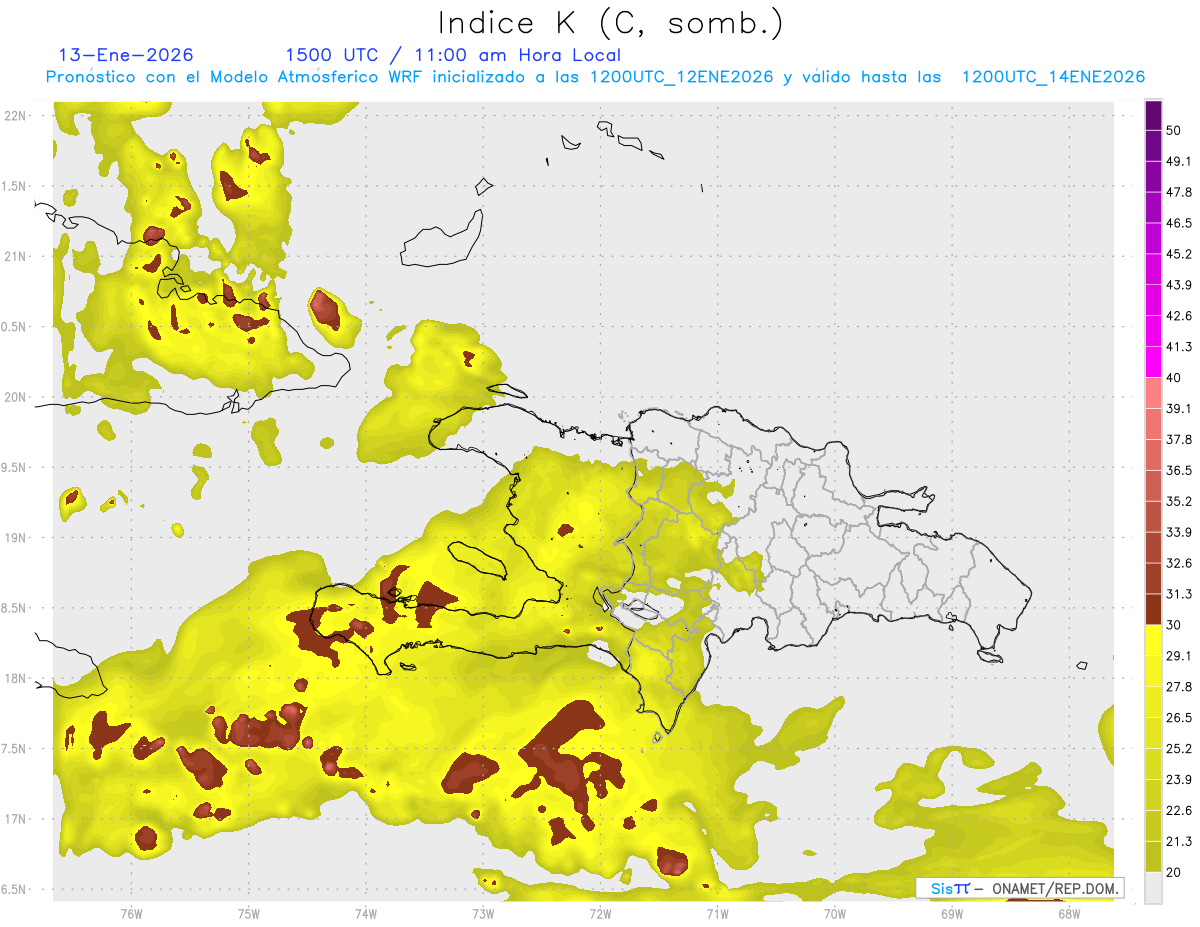Click the colorbar value '47.8'

[1179, 192]
